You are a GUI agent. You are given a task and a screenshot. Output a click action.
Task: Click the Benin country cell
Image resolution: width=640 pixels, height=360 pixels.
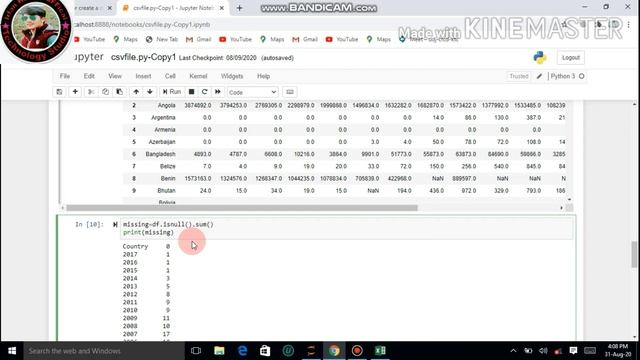(168, 178)
